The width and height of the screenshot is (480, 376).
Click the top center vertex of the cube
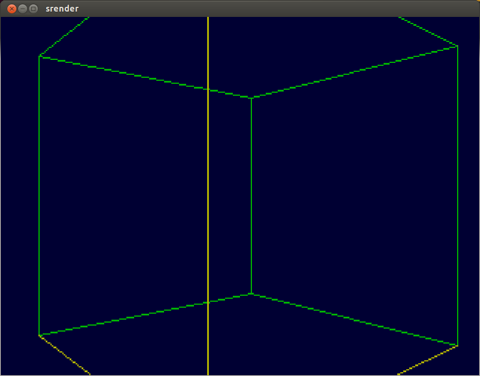coord(251,98)
